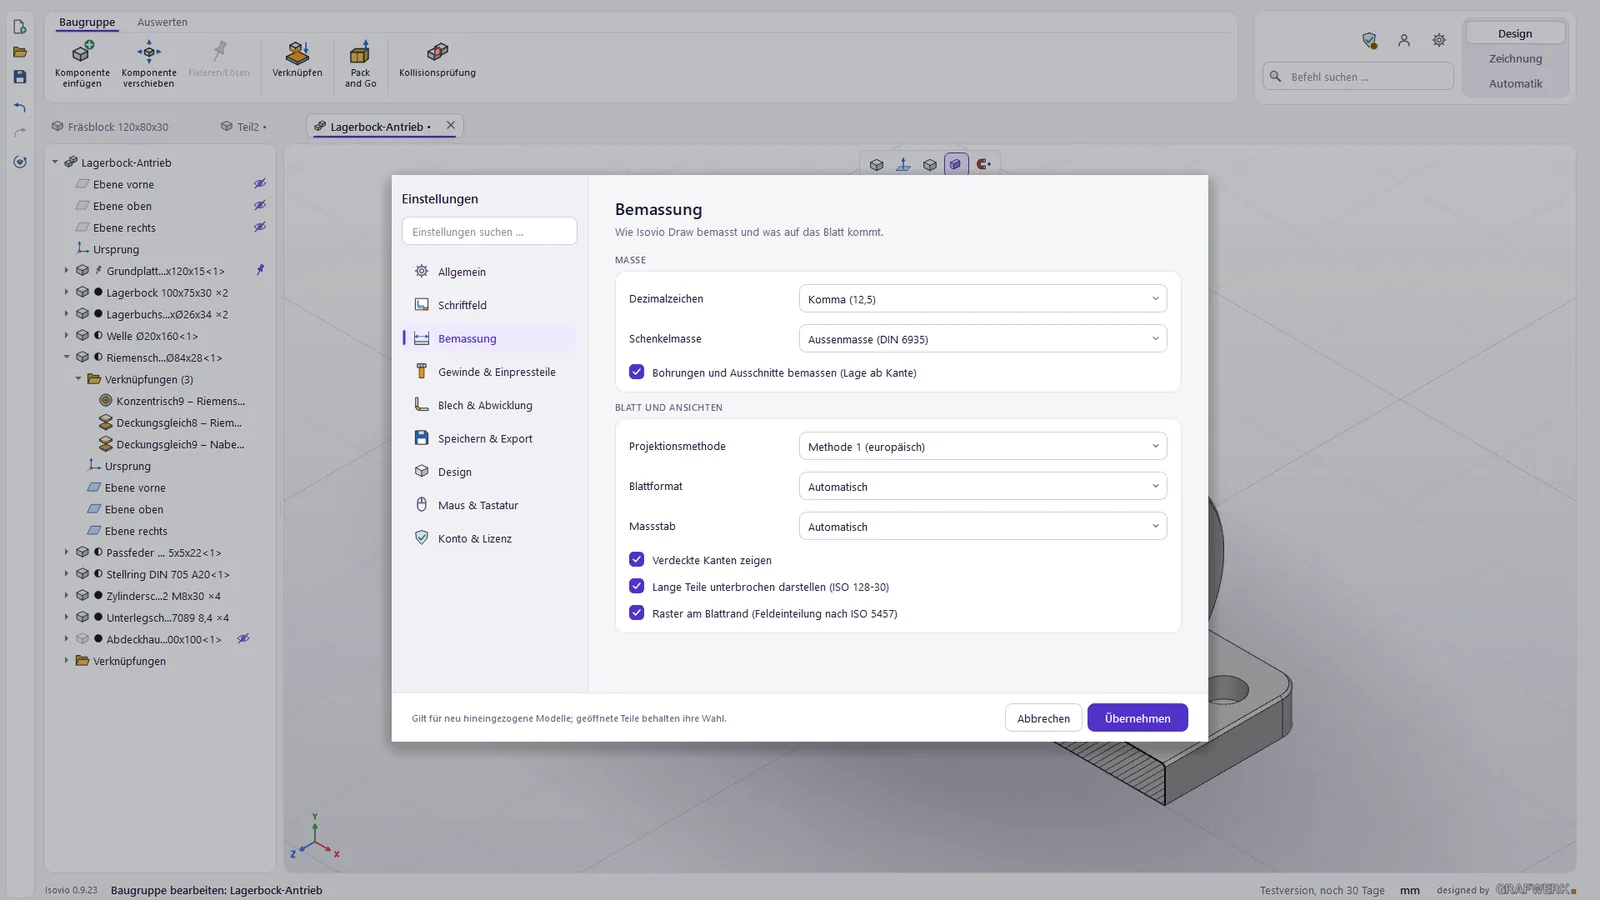
Task: Open the Verknüpfen tool
Action: tap(297, 60)
